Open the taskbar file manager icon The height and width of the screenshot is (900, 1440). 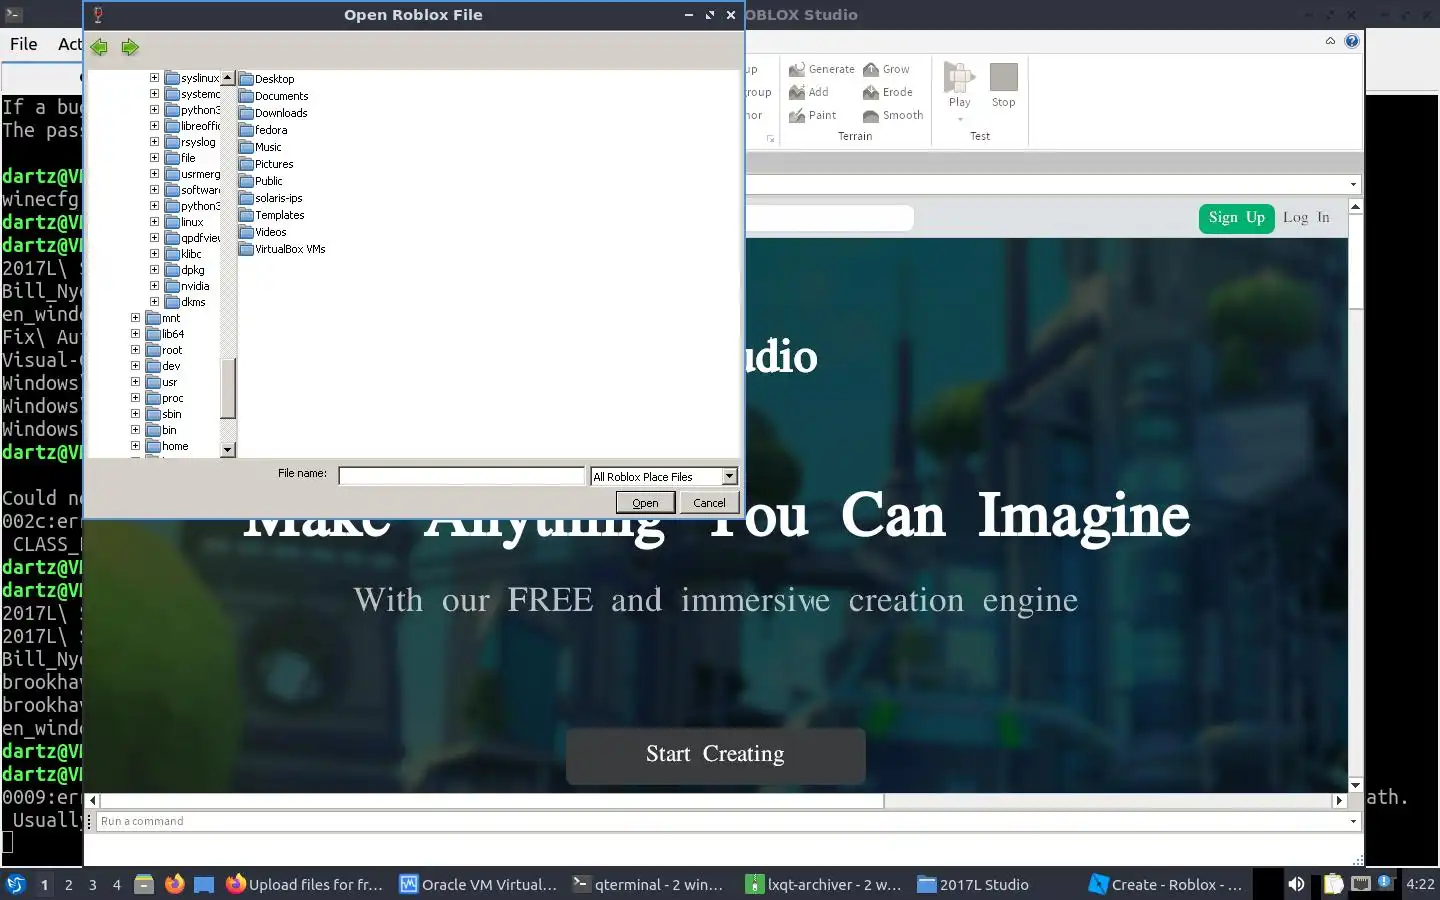[x=144, y=884]
